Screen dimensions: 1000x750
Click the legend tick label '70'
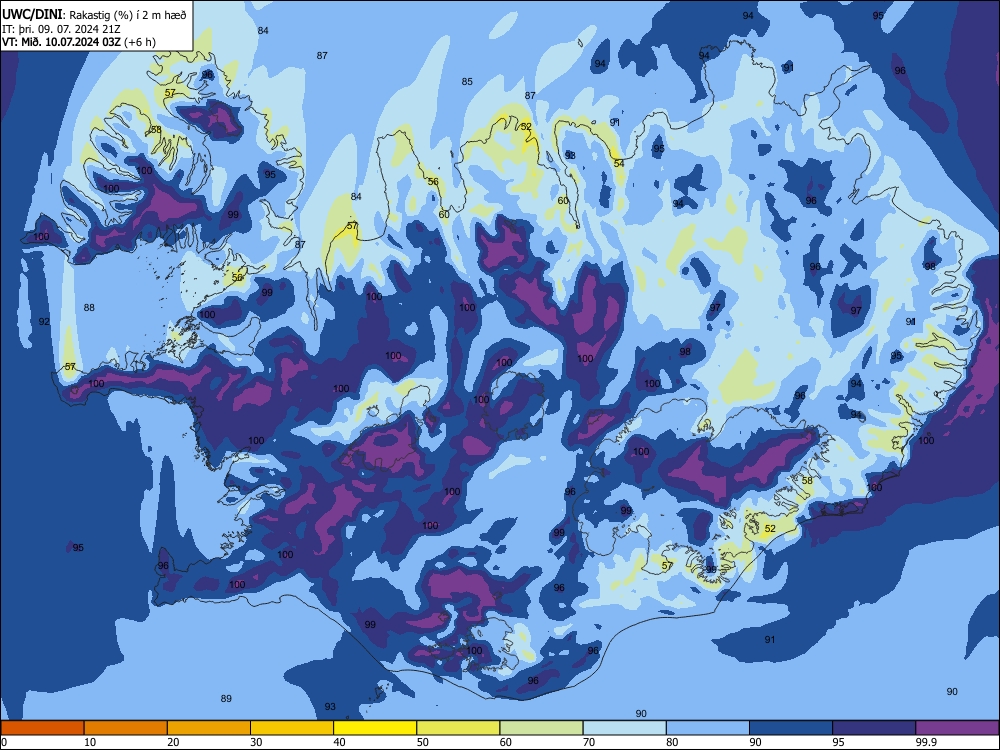coord(589,742)
